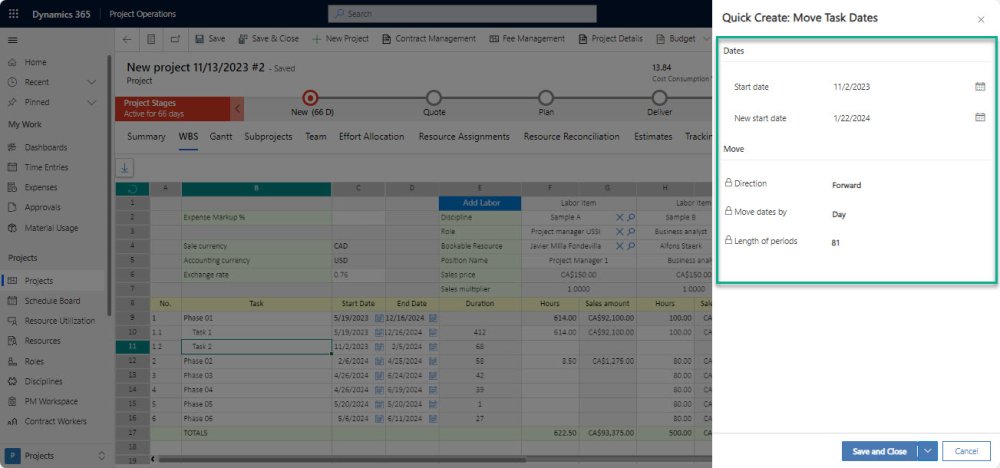Open the Subprojects tab
This screenshot has width=1000, height=468.
(268, 136)
